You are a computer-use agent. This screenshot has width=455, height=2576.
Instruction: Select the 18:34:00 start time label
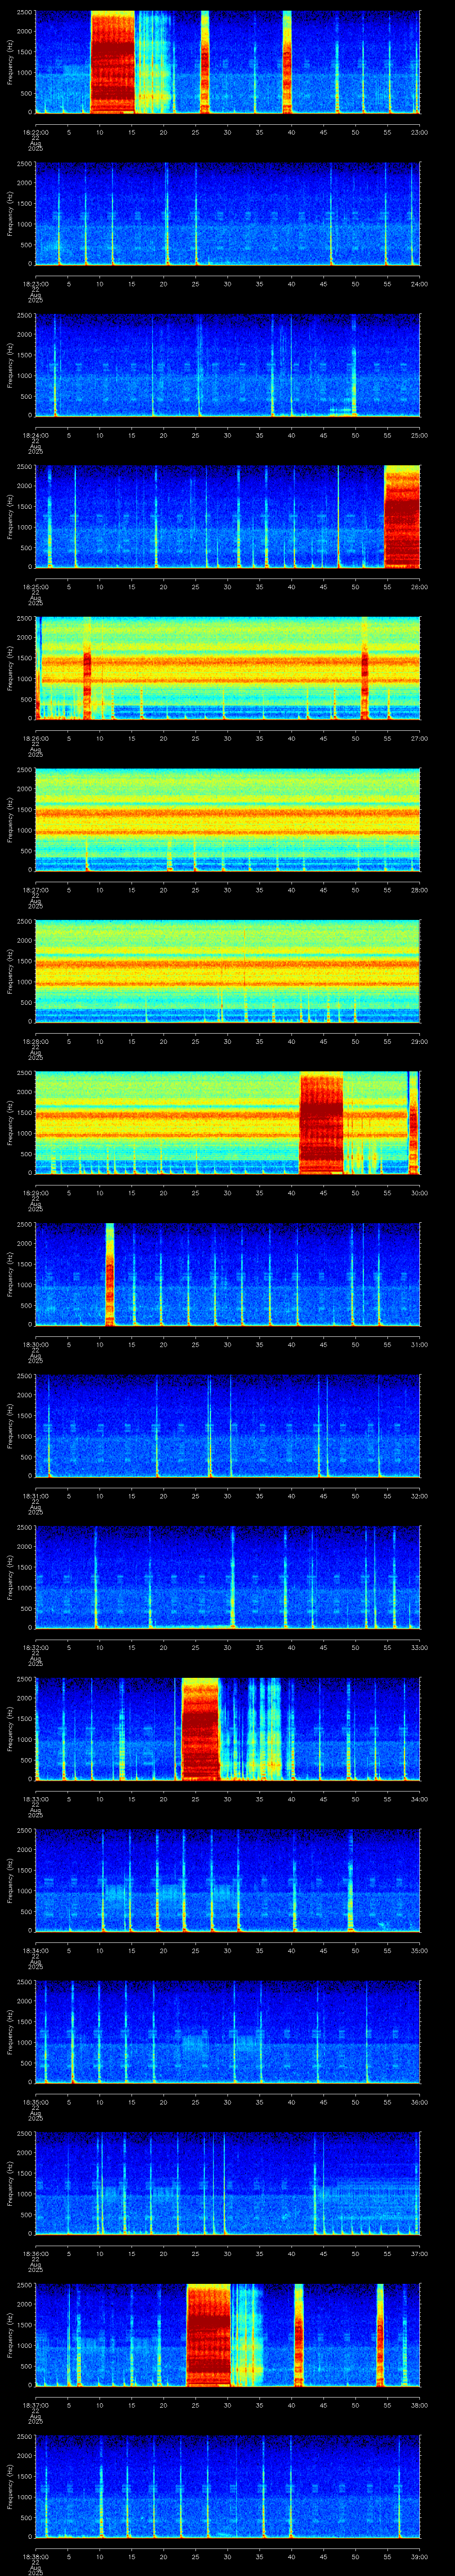35,1950
